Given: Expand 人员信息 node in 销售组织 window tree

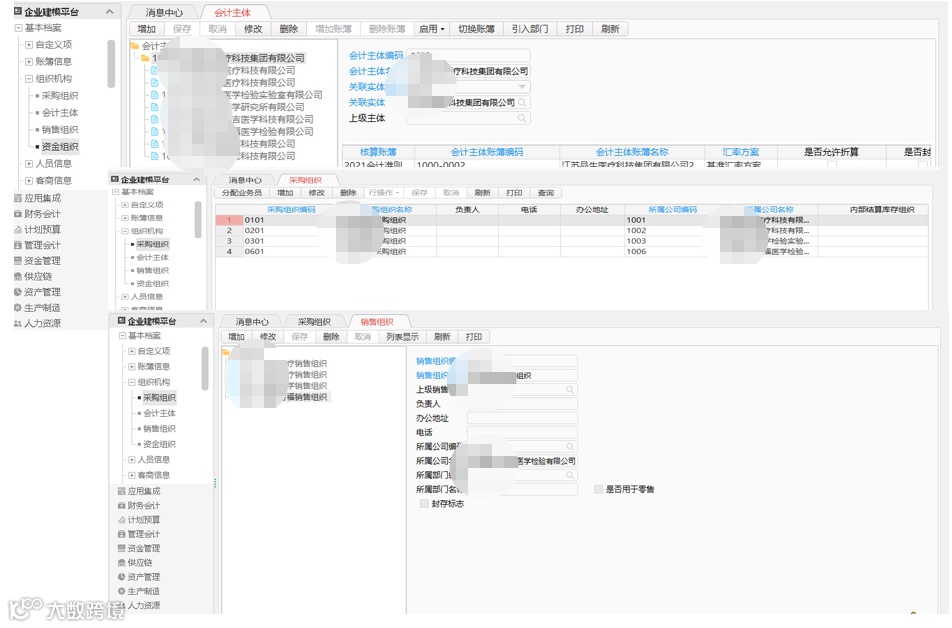Looking at the screenshot, I should pos(131,460).
